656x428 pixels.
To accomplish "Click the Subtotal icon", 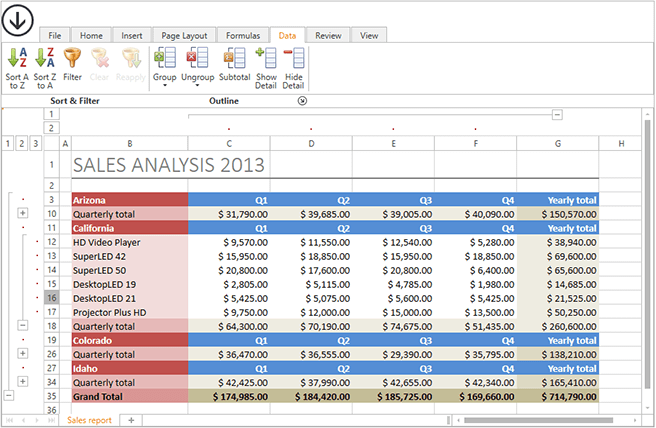I will (234, 67).
